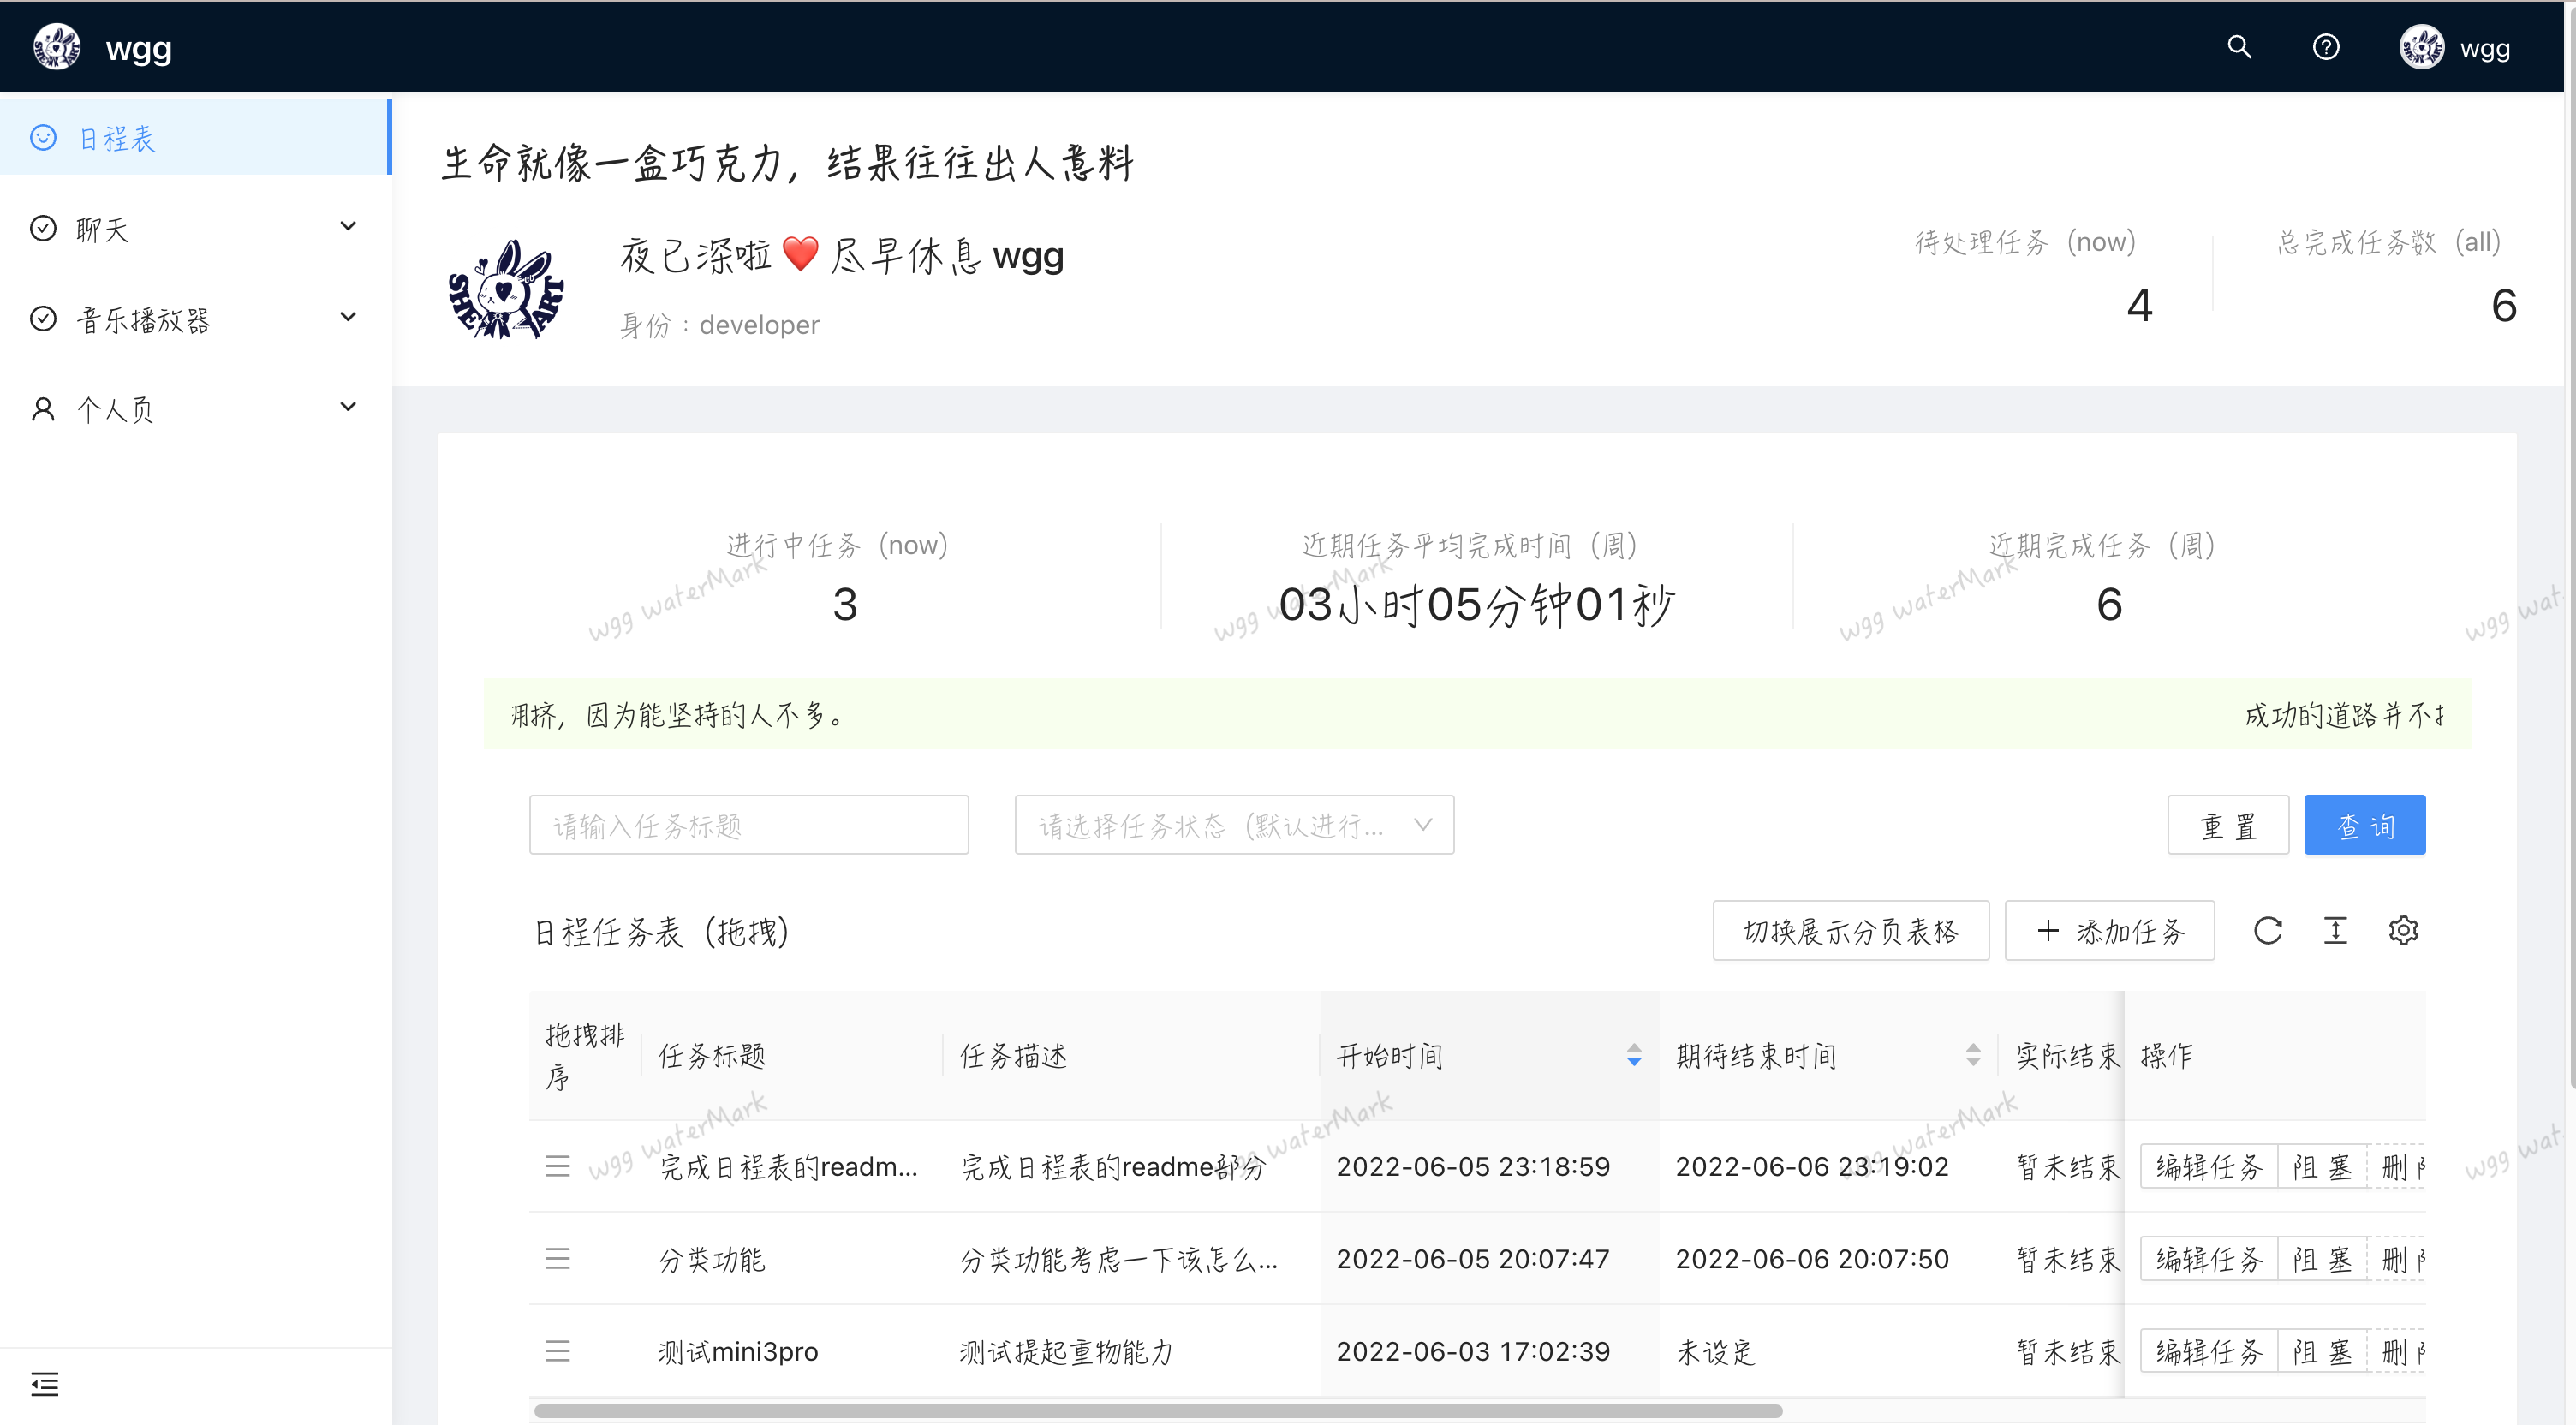Select 日程表 in the sidebar

point(196,137)
